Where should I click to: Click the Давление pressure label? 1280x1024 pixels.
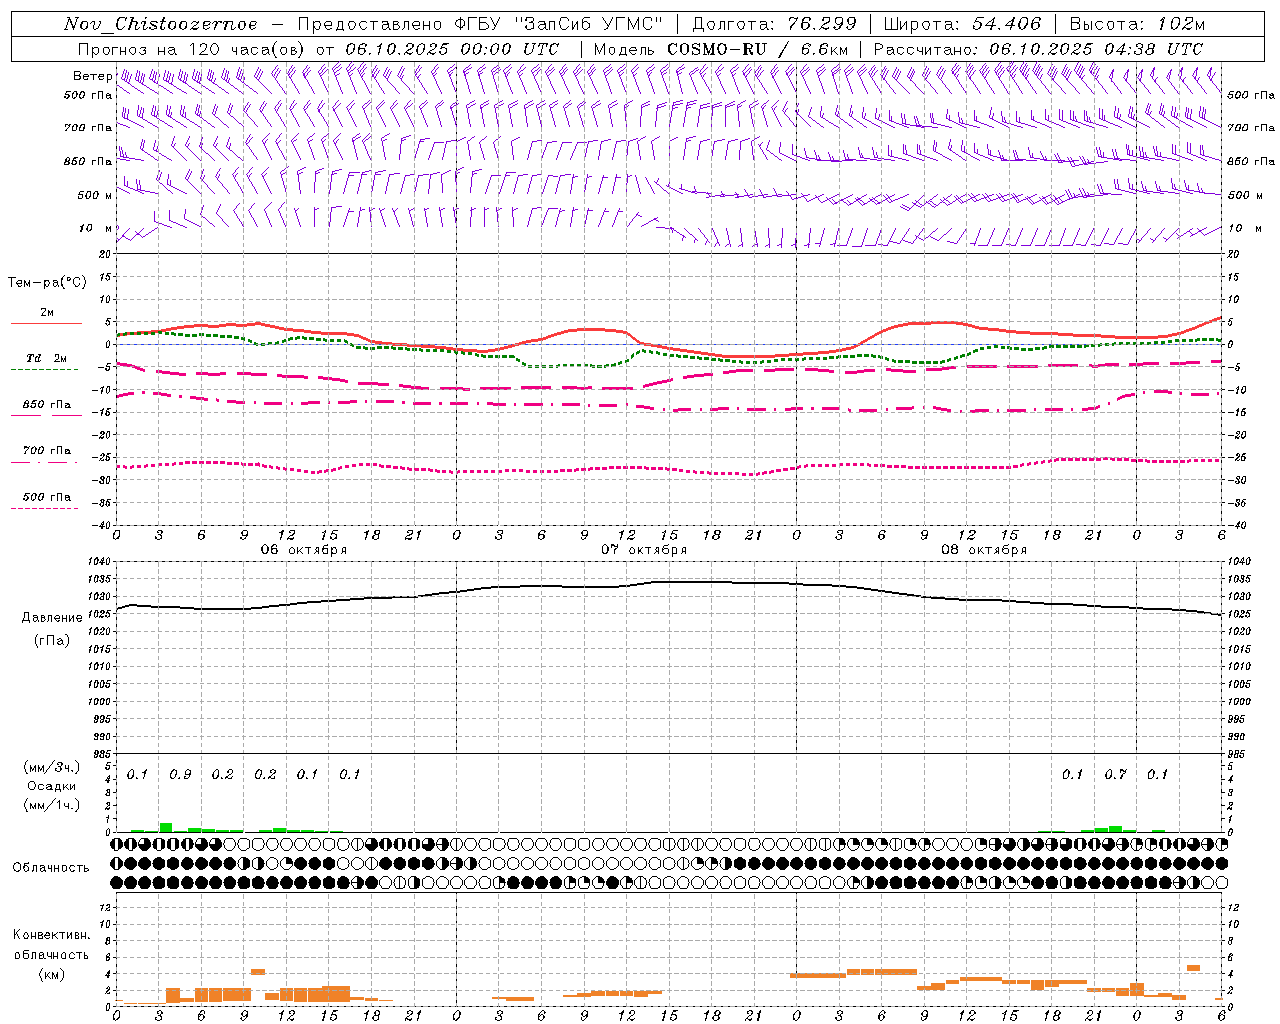(51, 618)
